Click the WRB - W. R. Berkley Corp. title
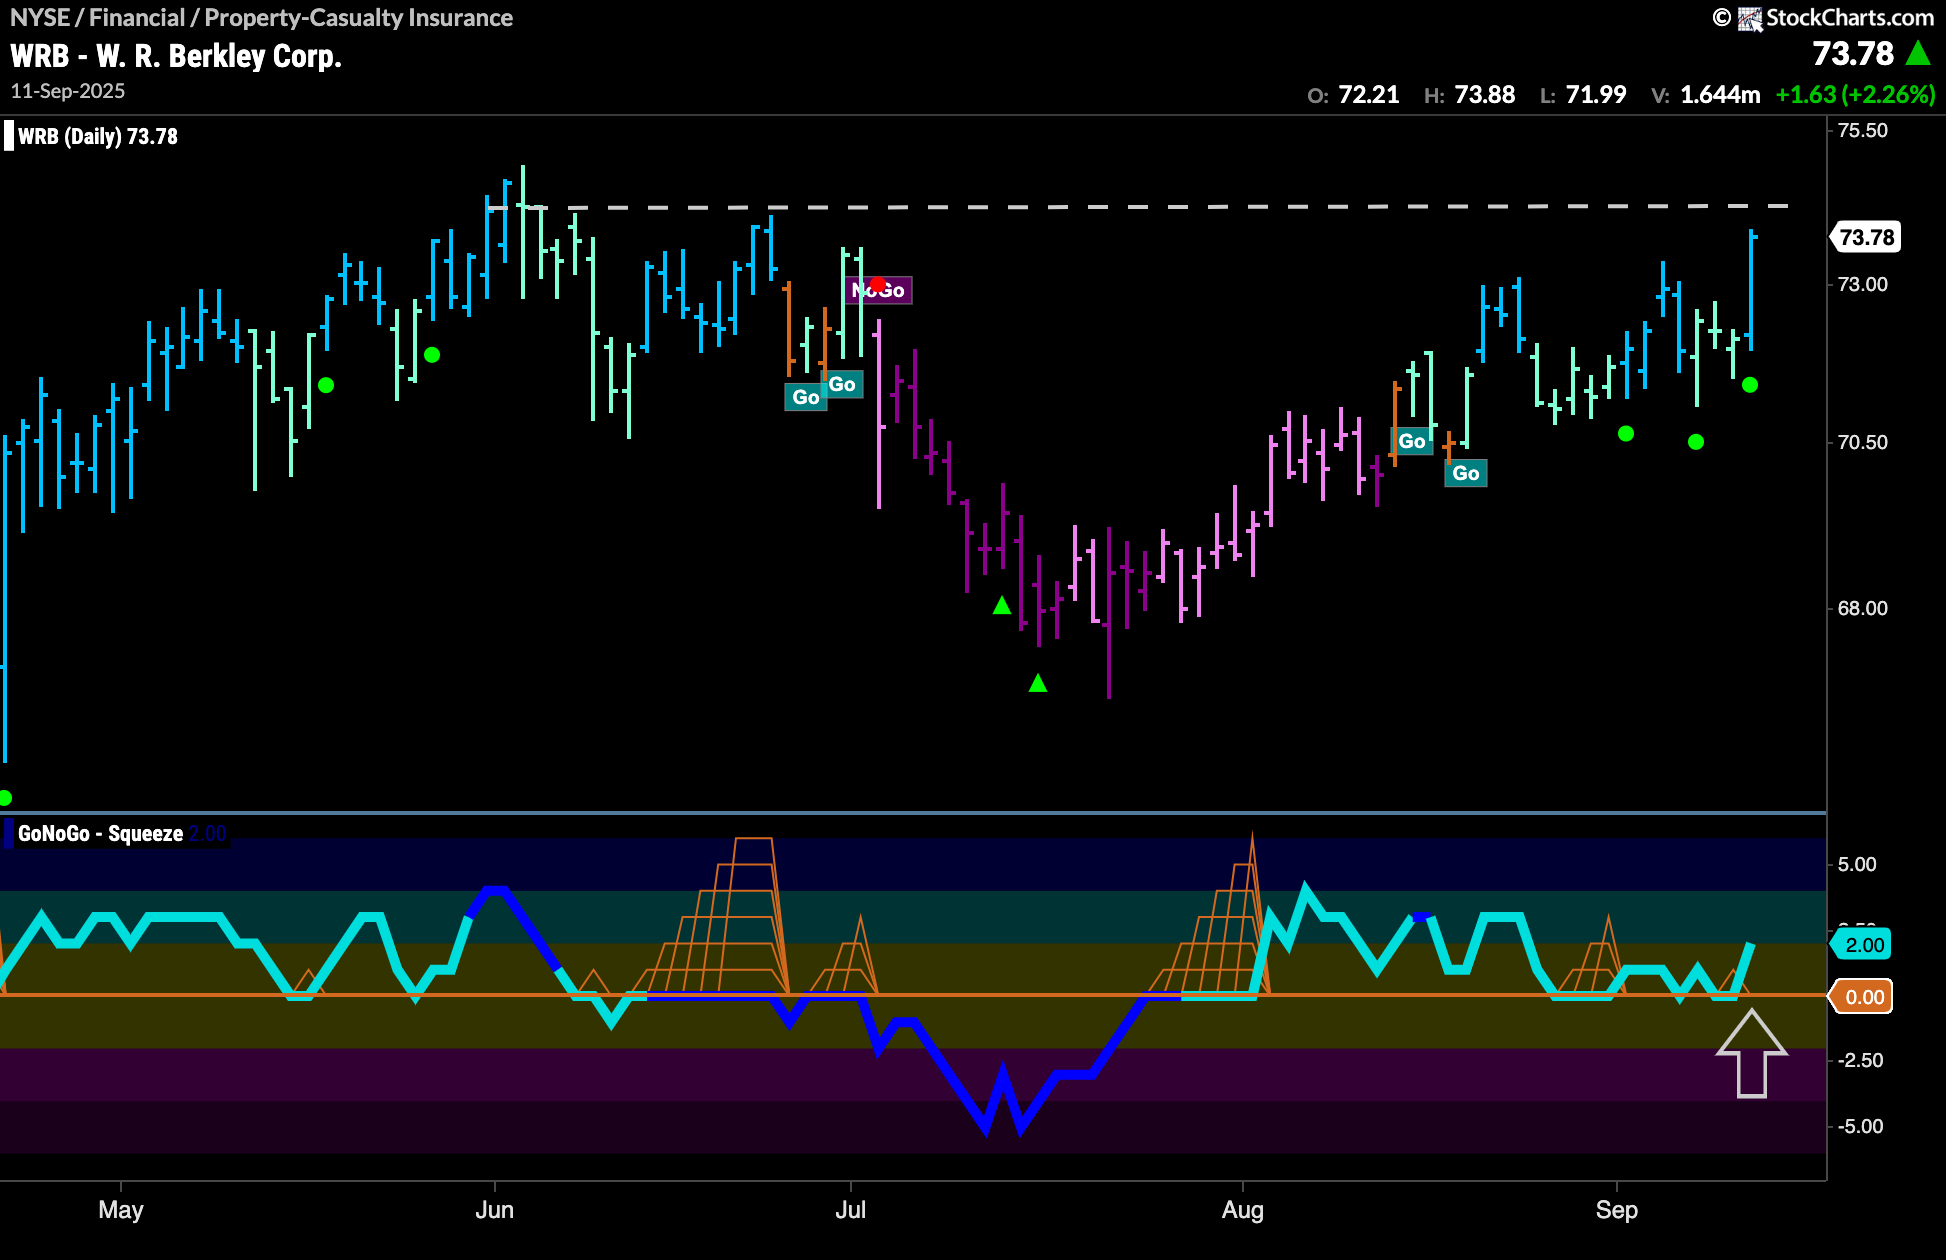The image size is (1946, 1260). 176,56
